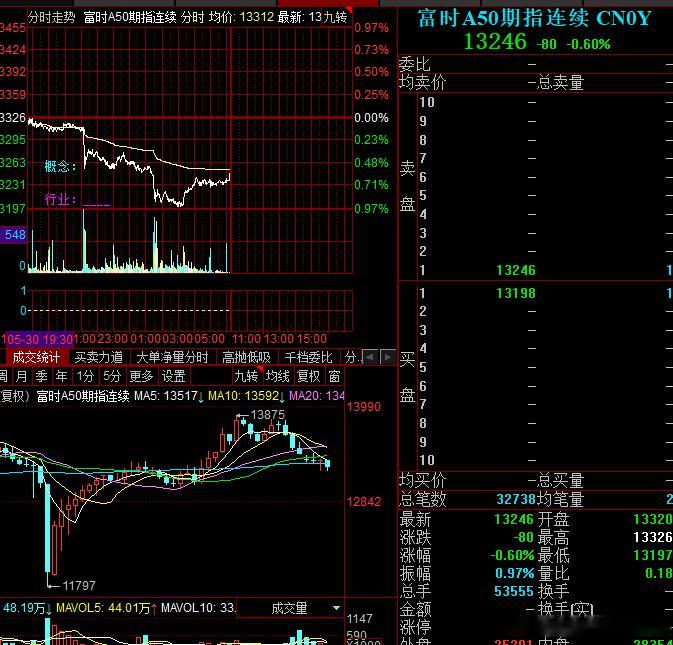Click the 概念 label on intraday chart

click(x=61, y=167)
